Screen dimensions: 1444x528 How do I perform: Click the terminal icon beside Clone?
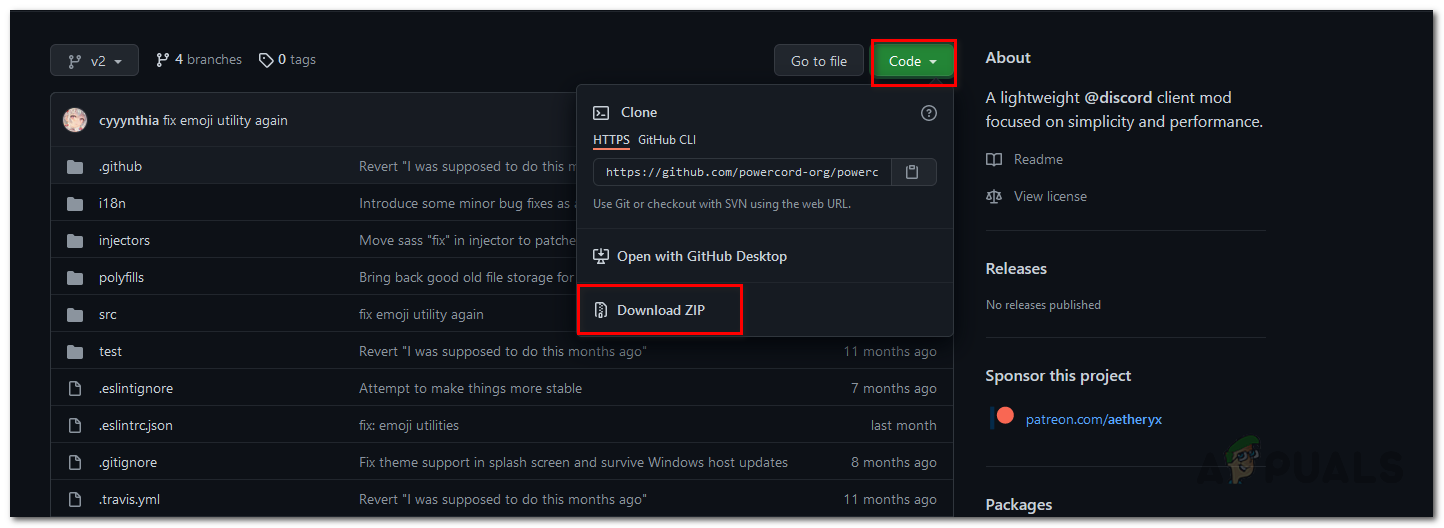[601, 113]
